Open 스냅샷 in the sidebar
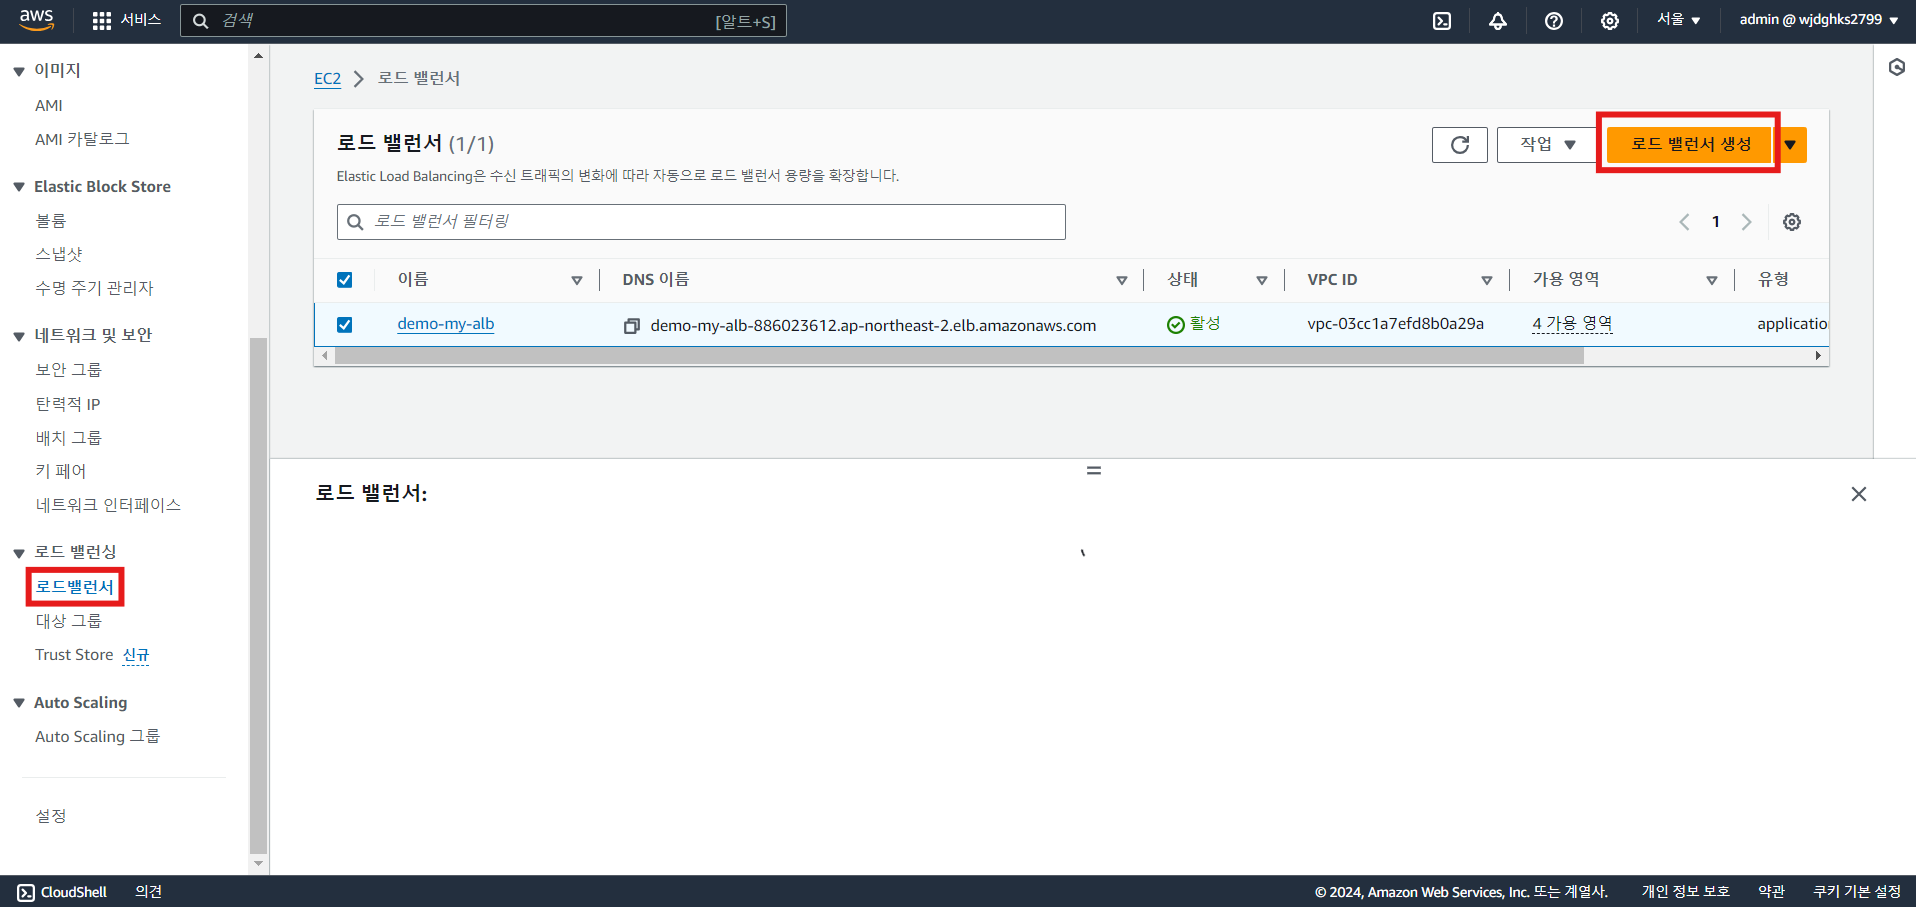The image size is (1916, 907). pos(59,254)
